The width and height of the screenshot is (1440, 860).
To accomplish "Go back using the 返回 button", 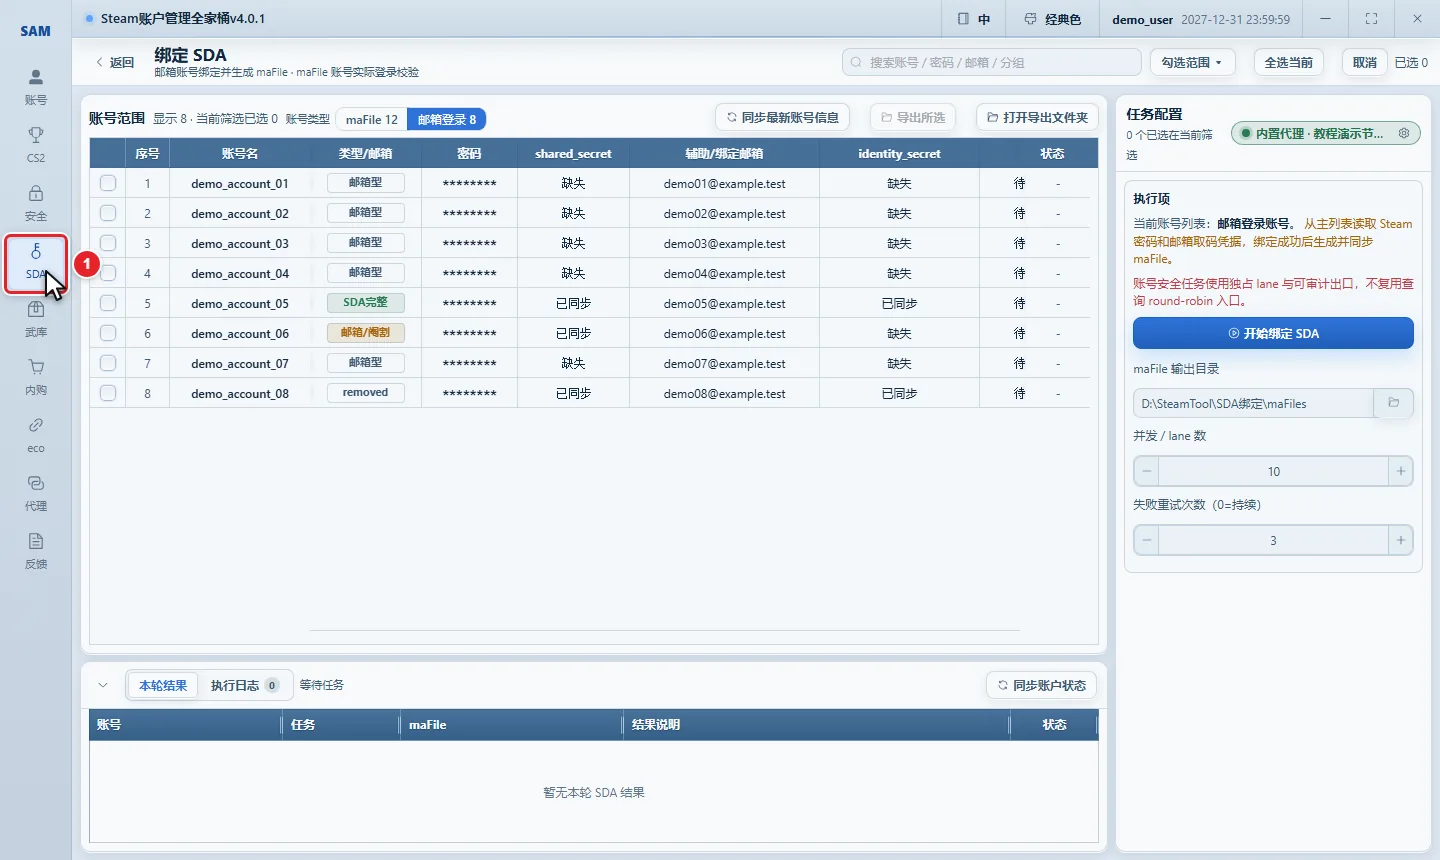I will [115, 62].
